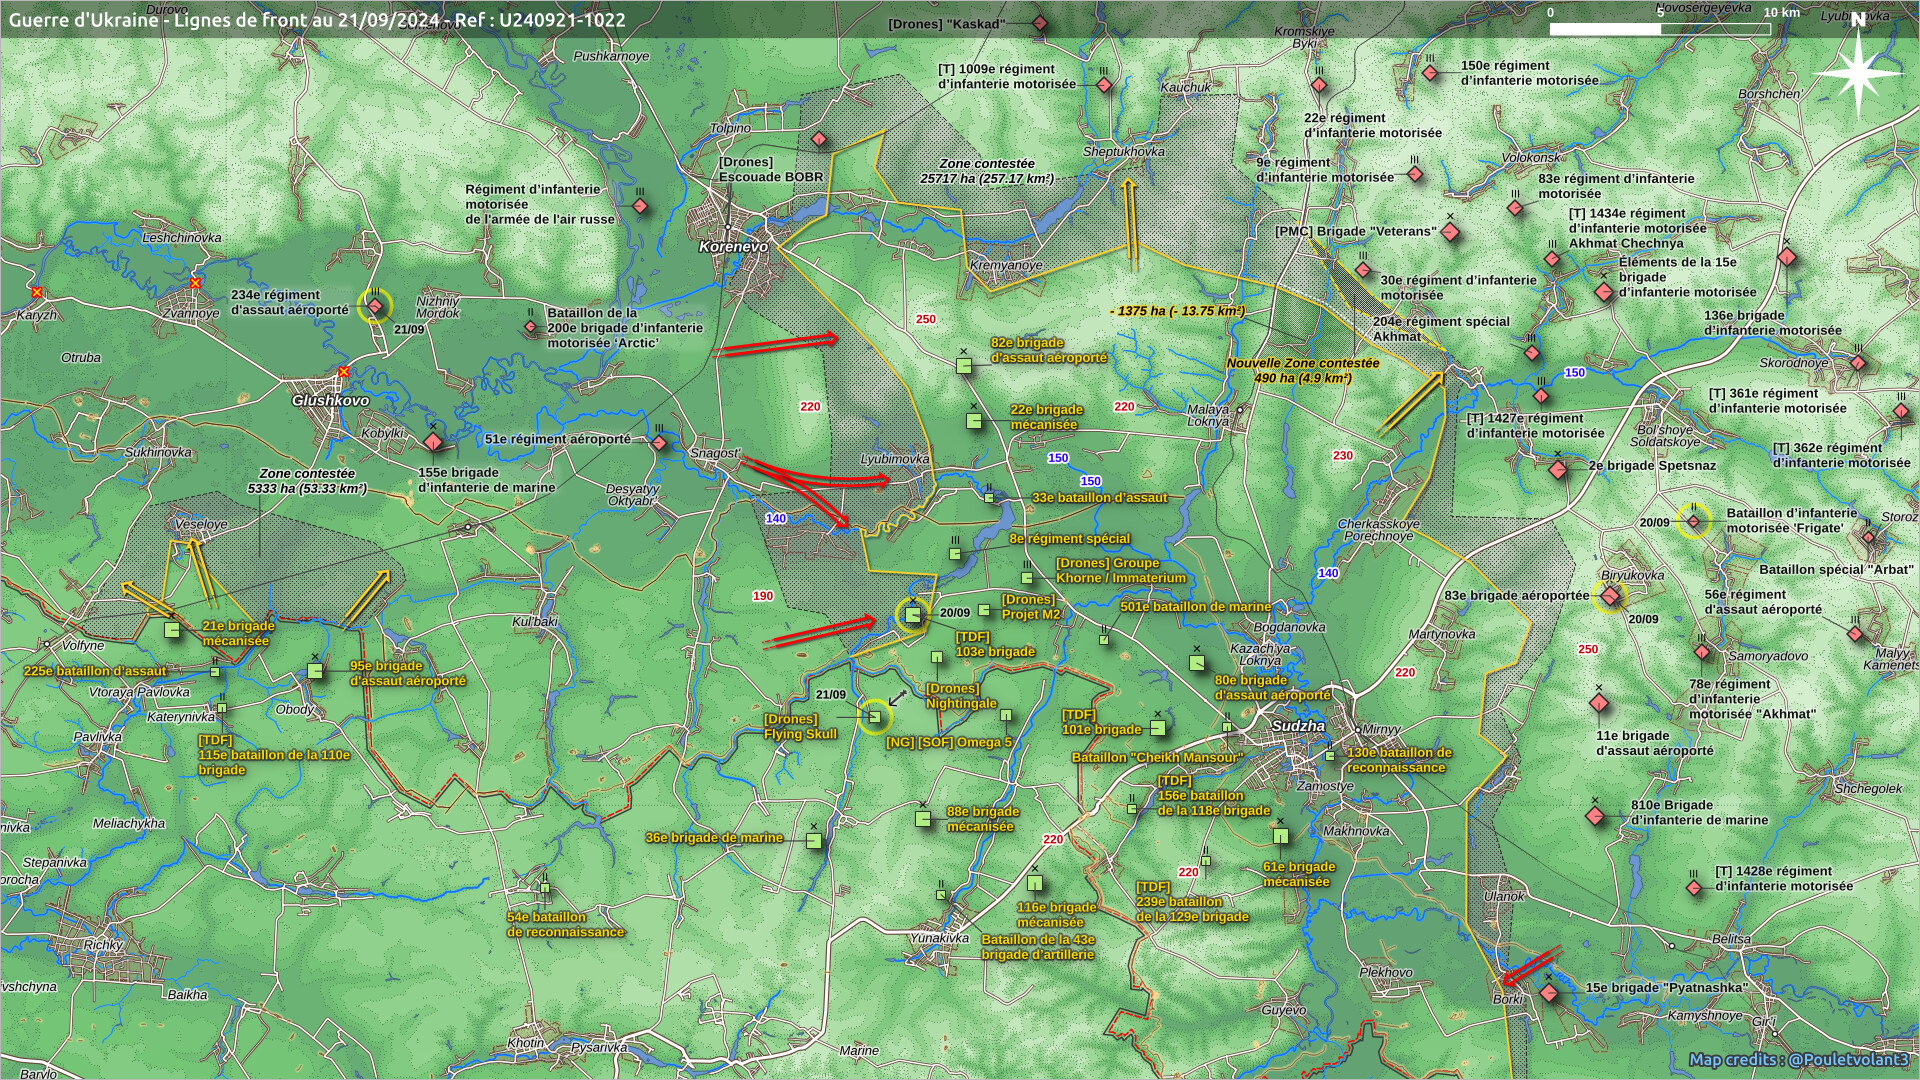Image resolution: width=1920 pixels, height=1080 pixels.
Task: Click the distance scale bar
Action: [x=1659, y=29]
